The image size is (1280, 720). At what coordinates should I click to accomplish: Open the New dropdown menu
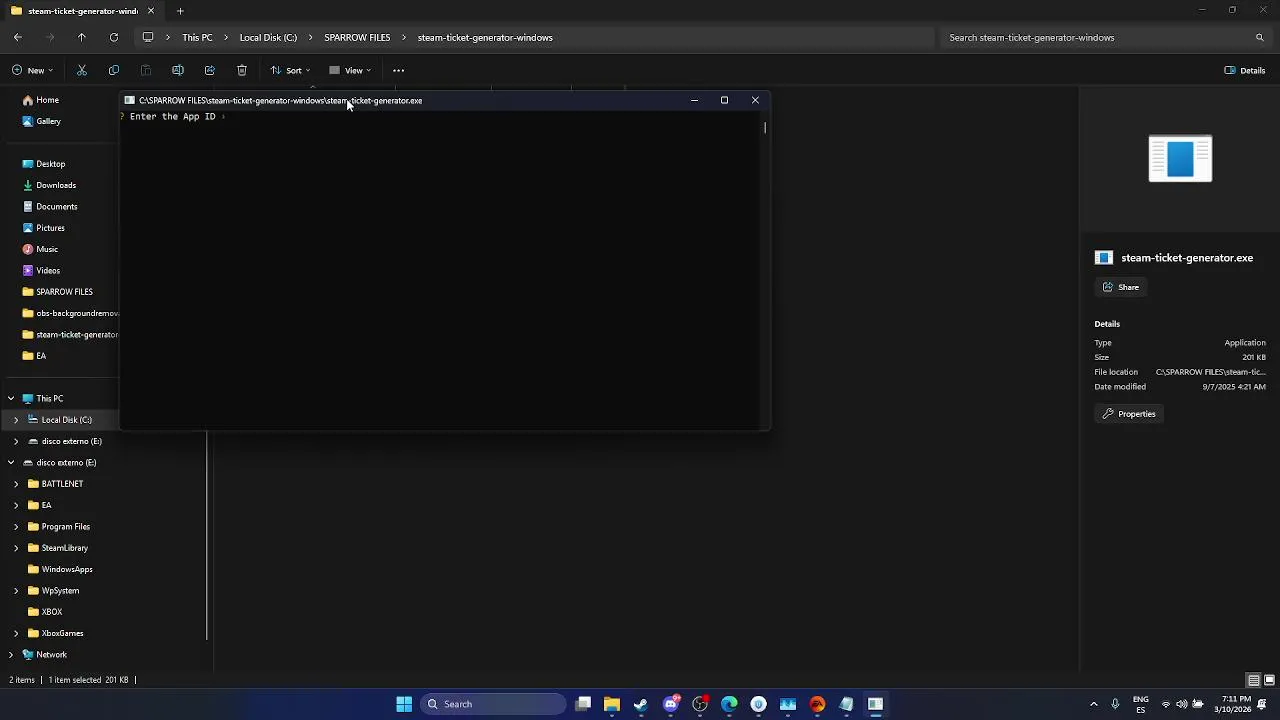[32, 70]
